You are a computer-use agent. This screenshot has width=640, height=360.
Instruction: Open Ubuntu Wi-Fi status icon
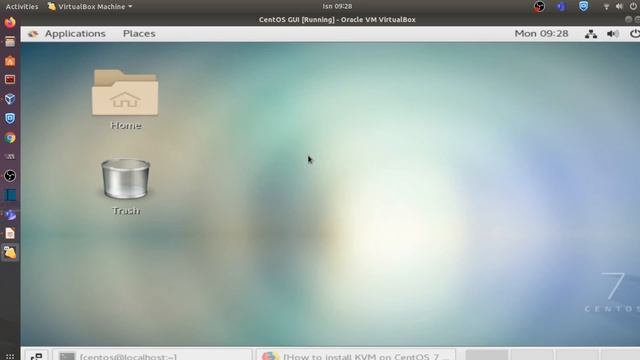[x=606, y=7]
